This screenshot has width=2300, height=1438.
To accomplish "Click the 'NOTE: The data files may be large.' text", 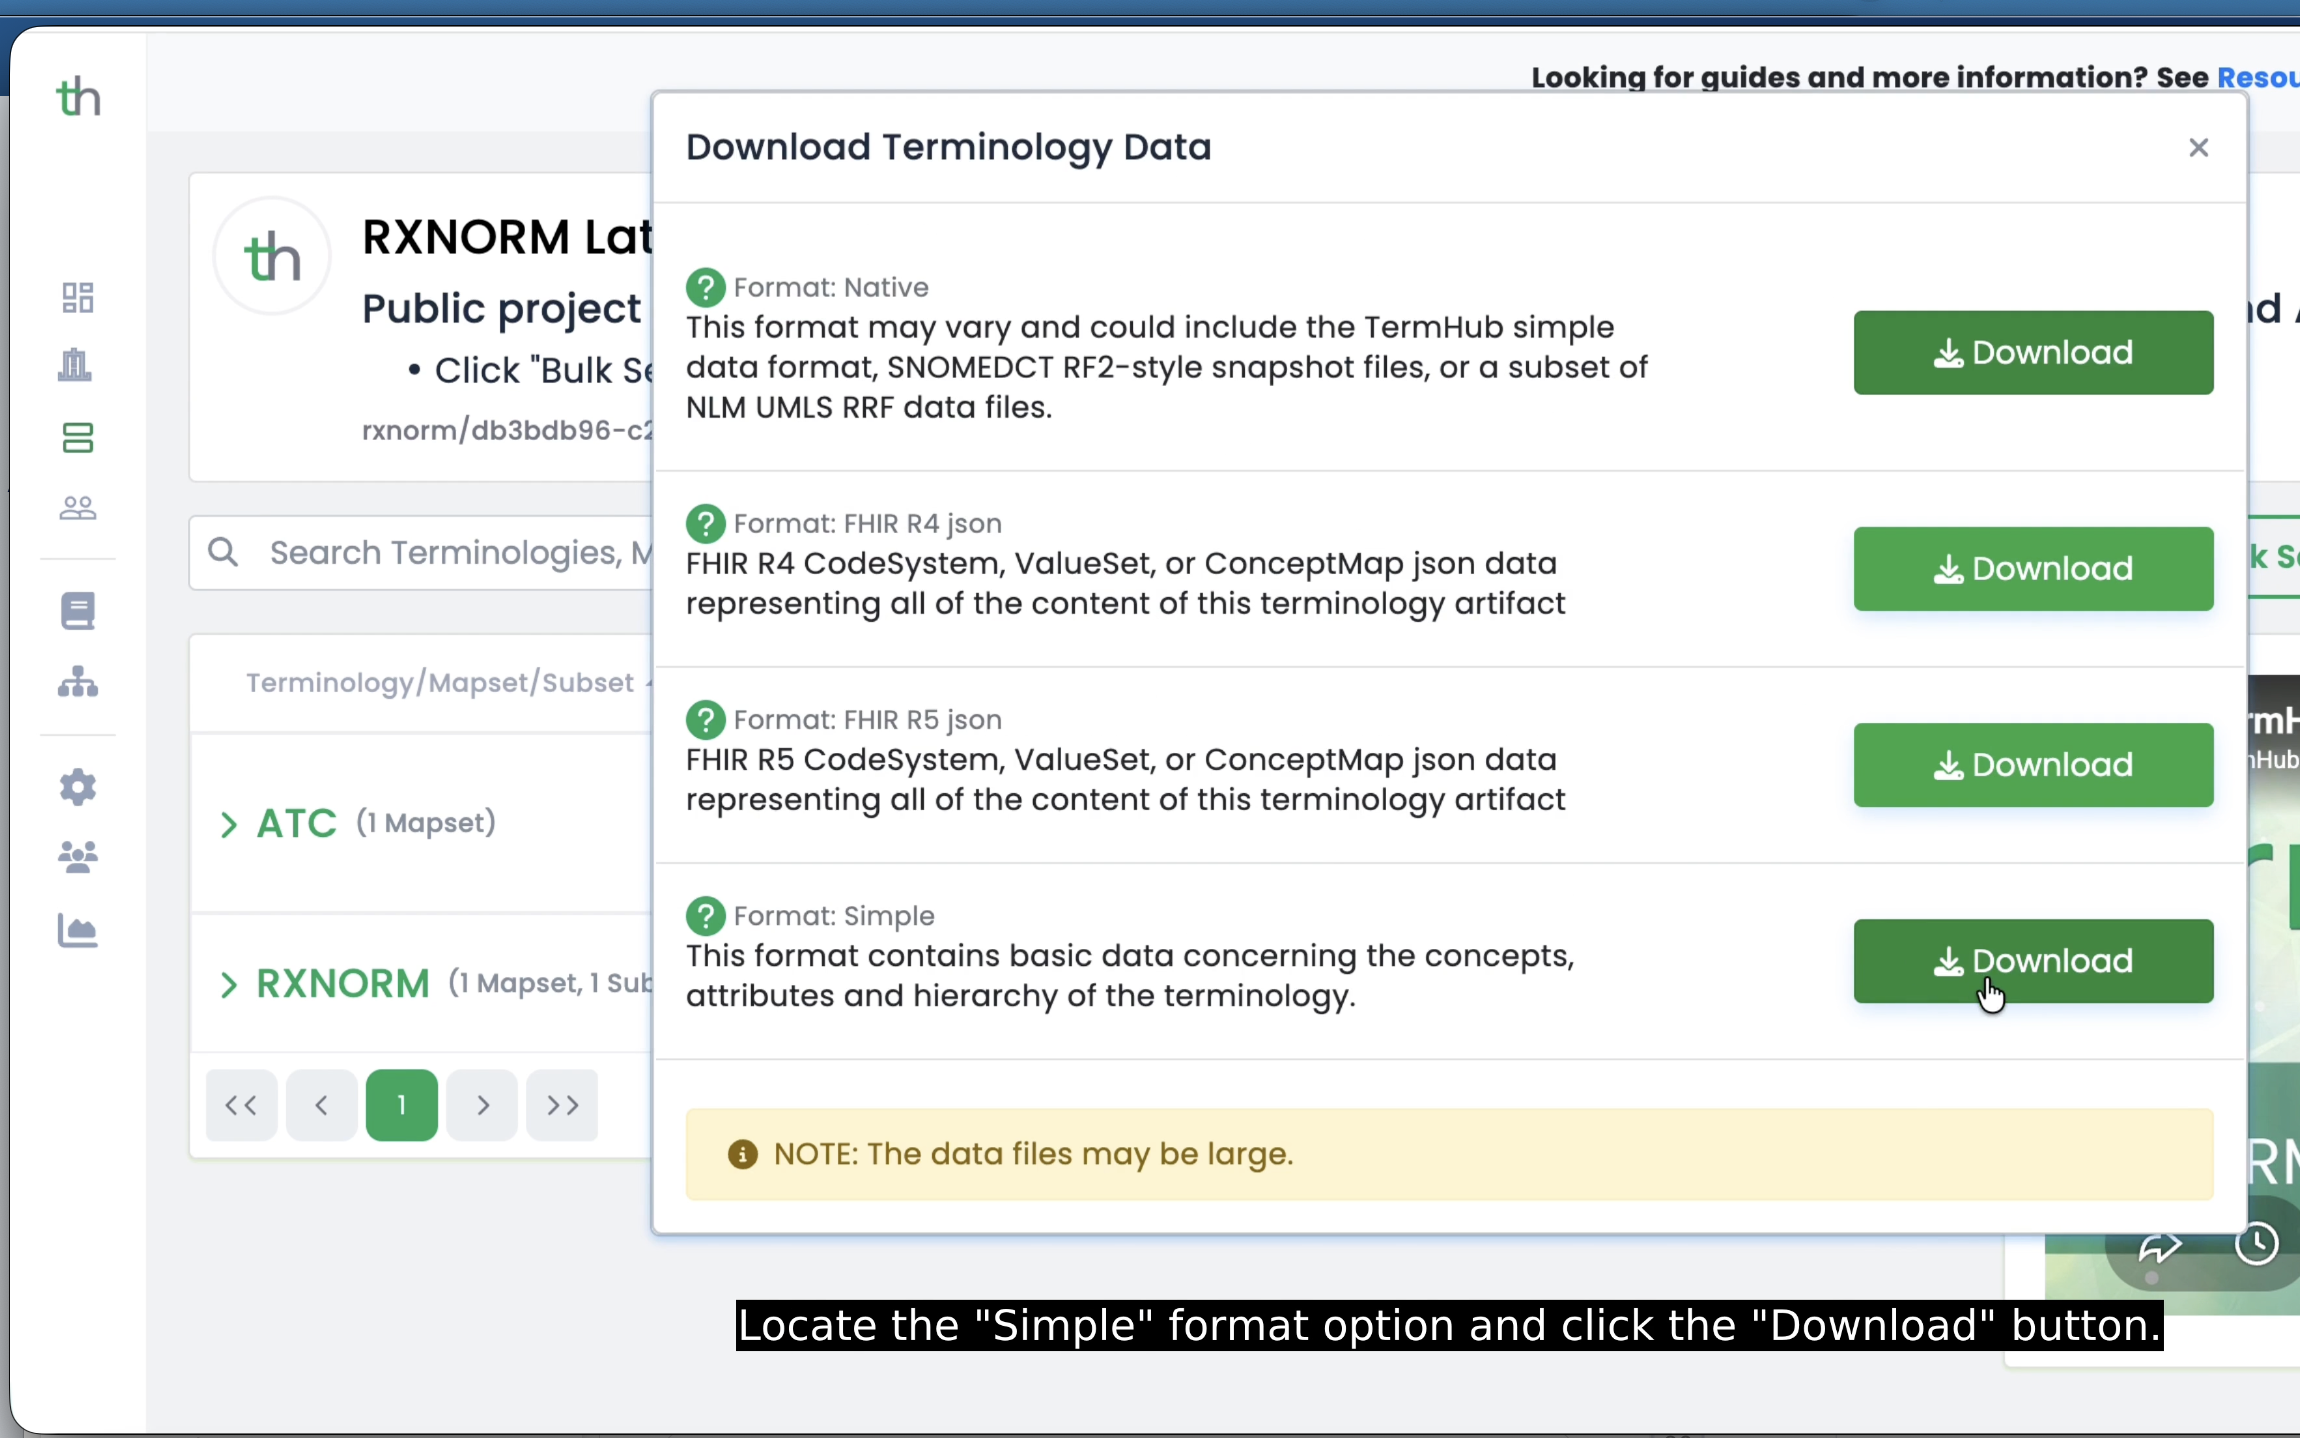I will pyautogui.click(x=1034, y=1154).
